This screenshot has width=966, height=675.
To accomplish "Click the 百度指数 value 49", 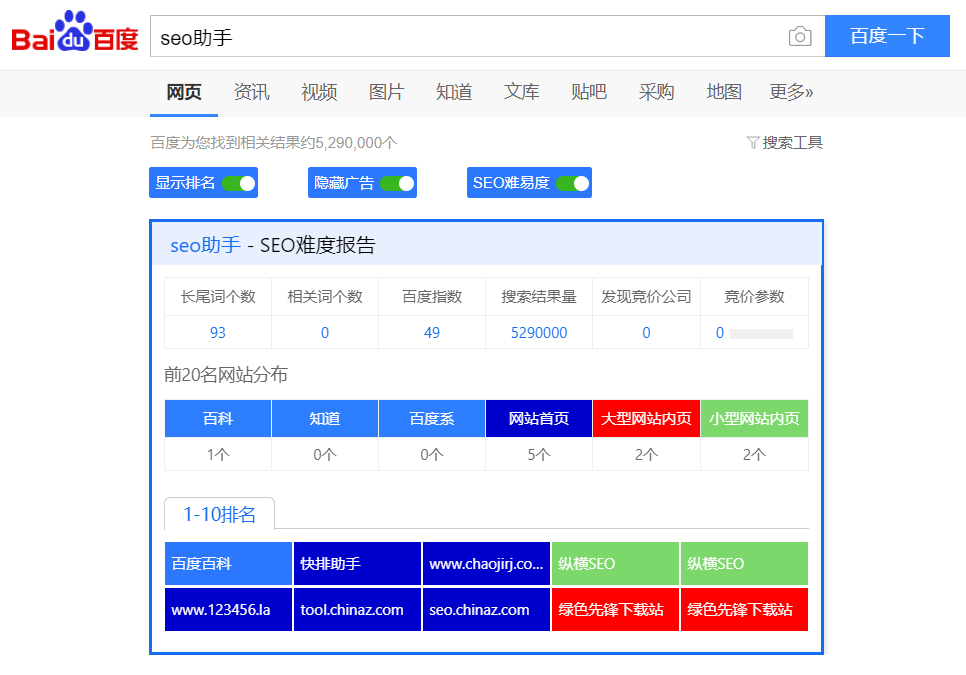I will pyautogui.click(x=431, y=333).
